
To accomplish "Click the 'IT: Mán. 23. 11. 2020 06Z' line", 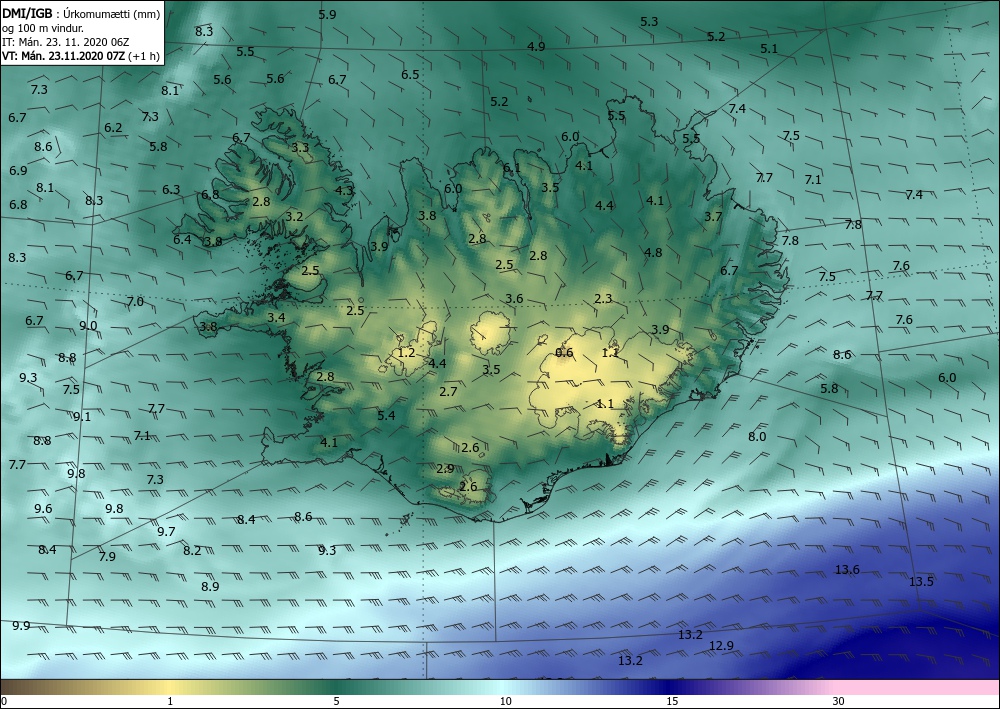I will point(66,42).
